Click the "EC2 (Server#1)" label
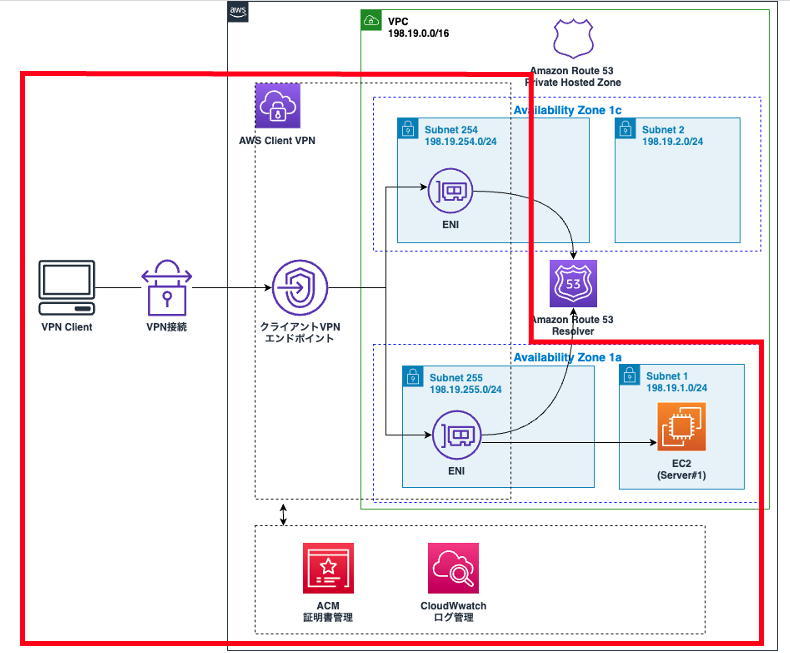The width and height of the screenshot is (790, 653). tap(681, 469)
